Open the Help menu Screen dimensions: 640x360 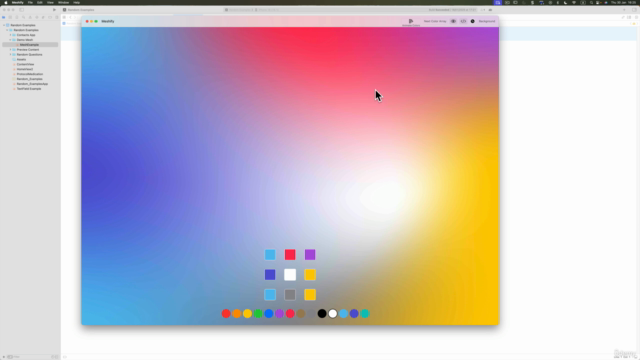tap(76, 2)
